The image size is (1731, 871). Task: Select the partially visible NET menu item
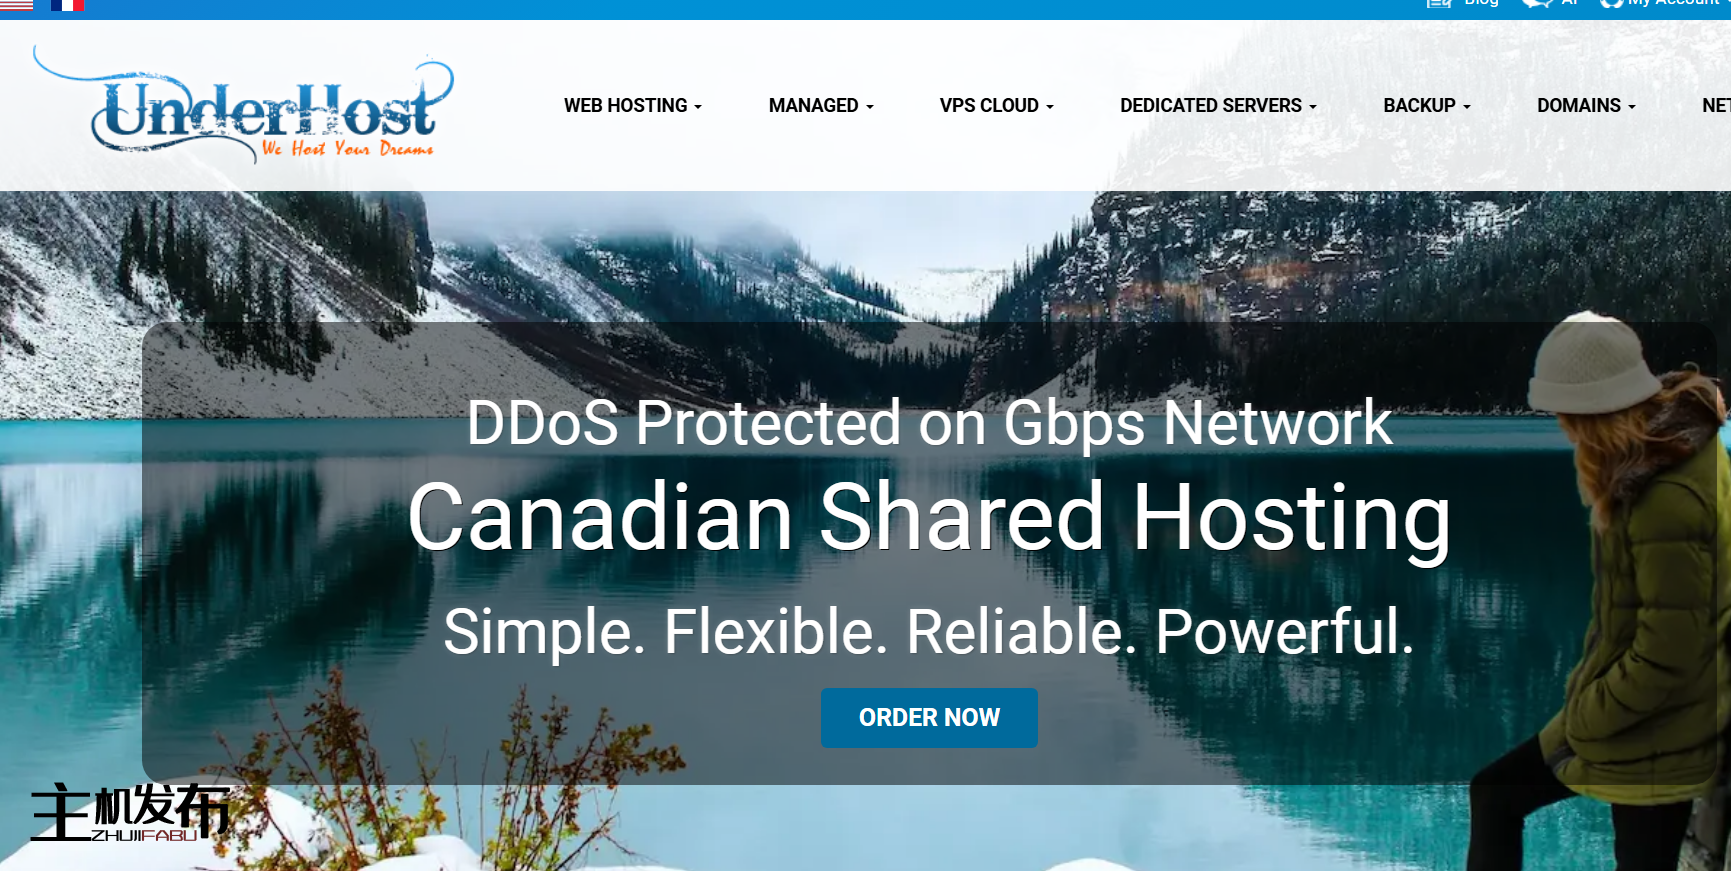(1716, 106)
